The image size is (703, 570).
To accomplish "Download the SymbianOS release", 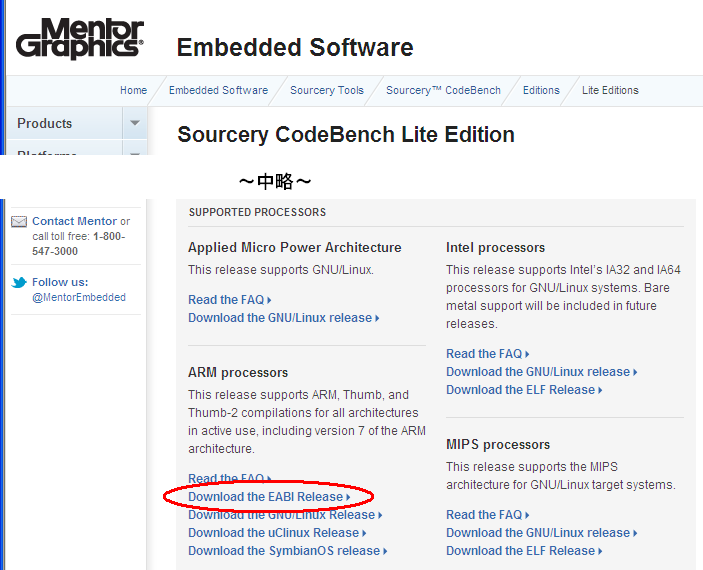I will [x=287, y=550].
